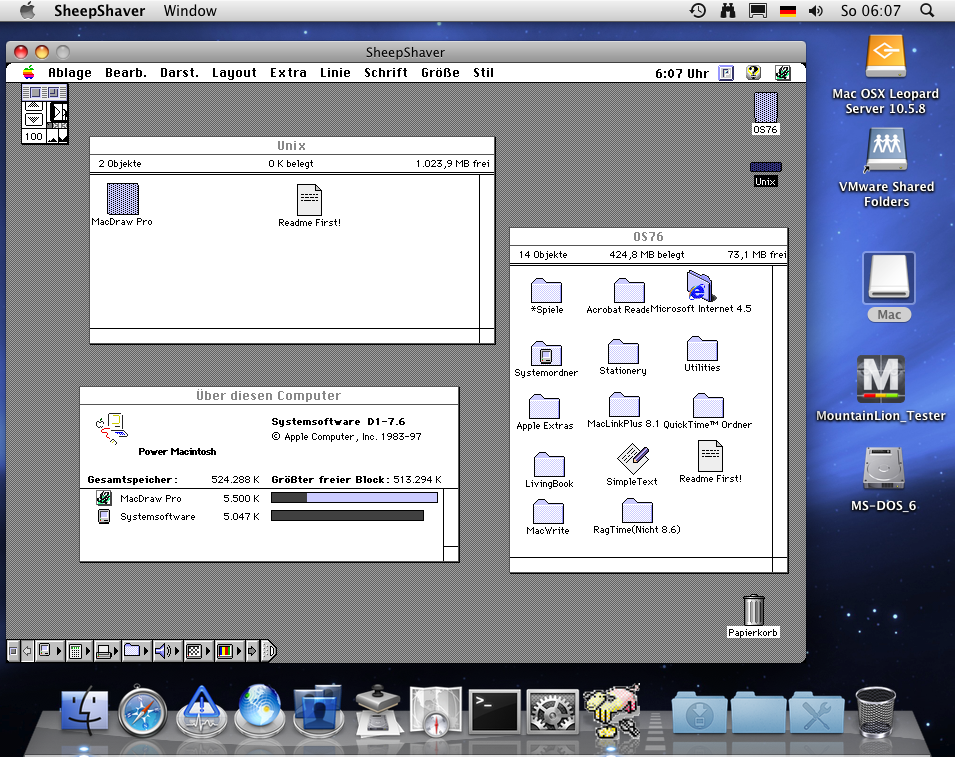
Task: Click the 100 zoom value in palette
Action: [x=33, y=136]
